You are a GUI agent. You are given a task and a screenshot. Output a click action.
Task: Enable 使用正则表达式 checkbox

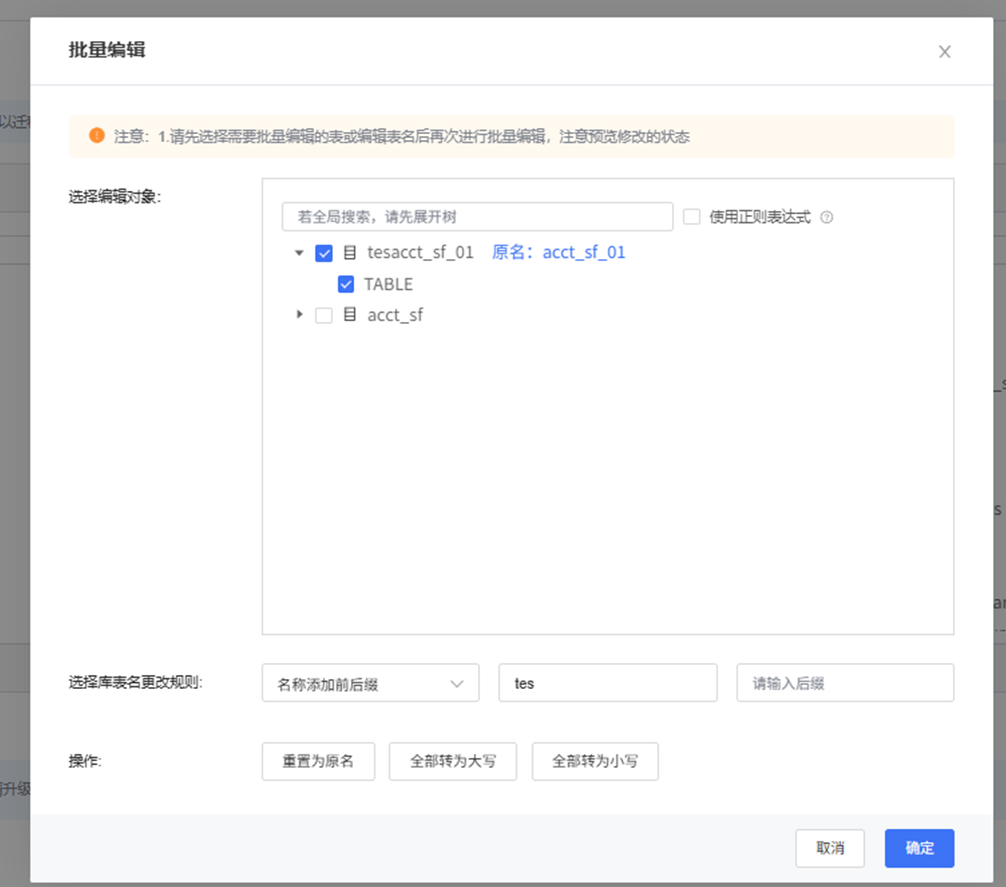pos(692,217)
